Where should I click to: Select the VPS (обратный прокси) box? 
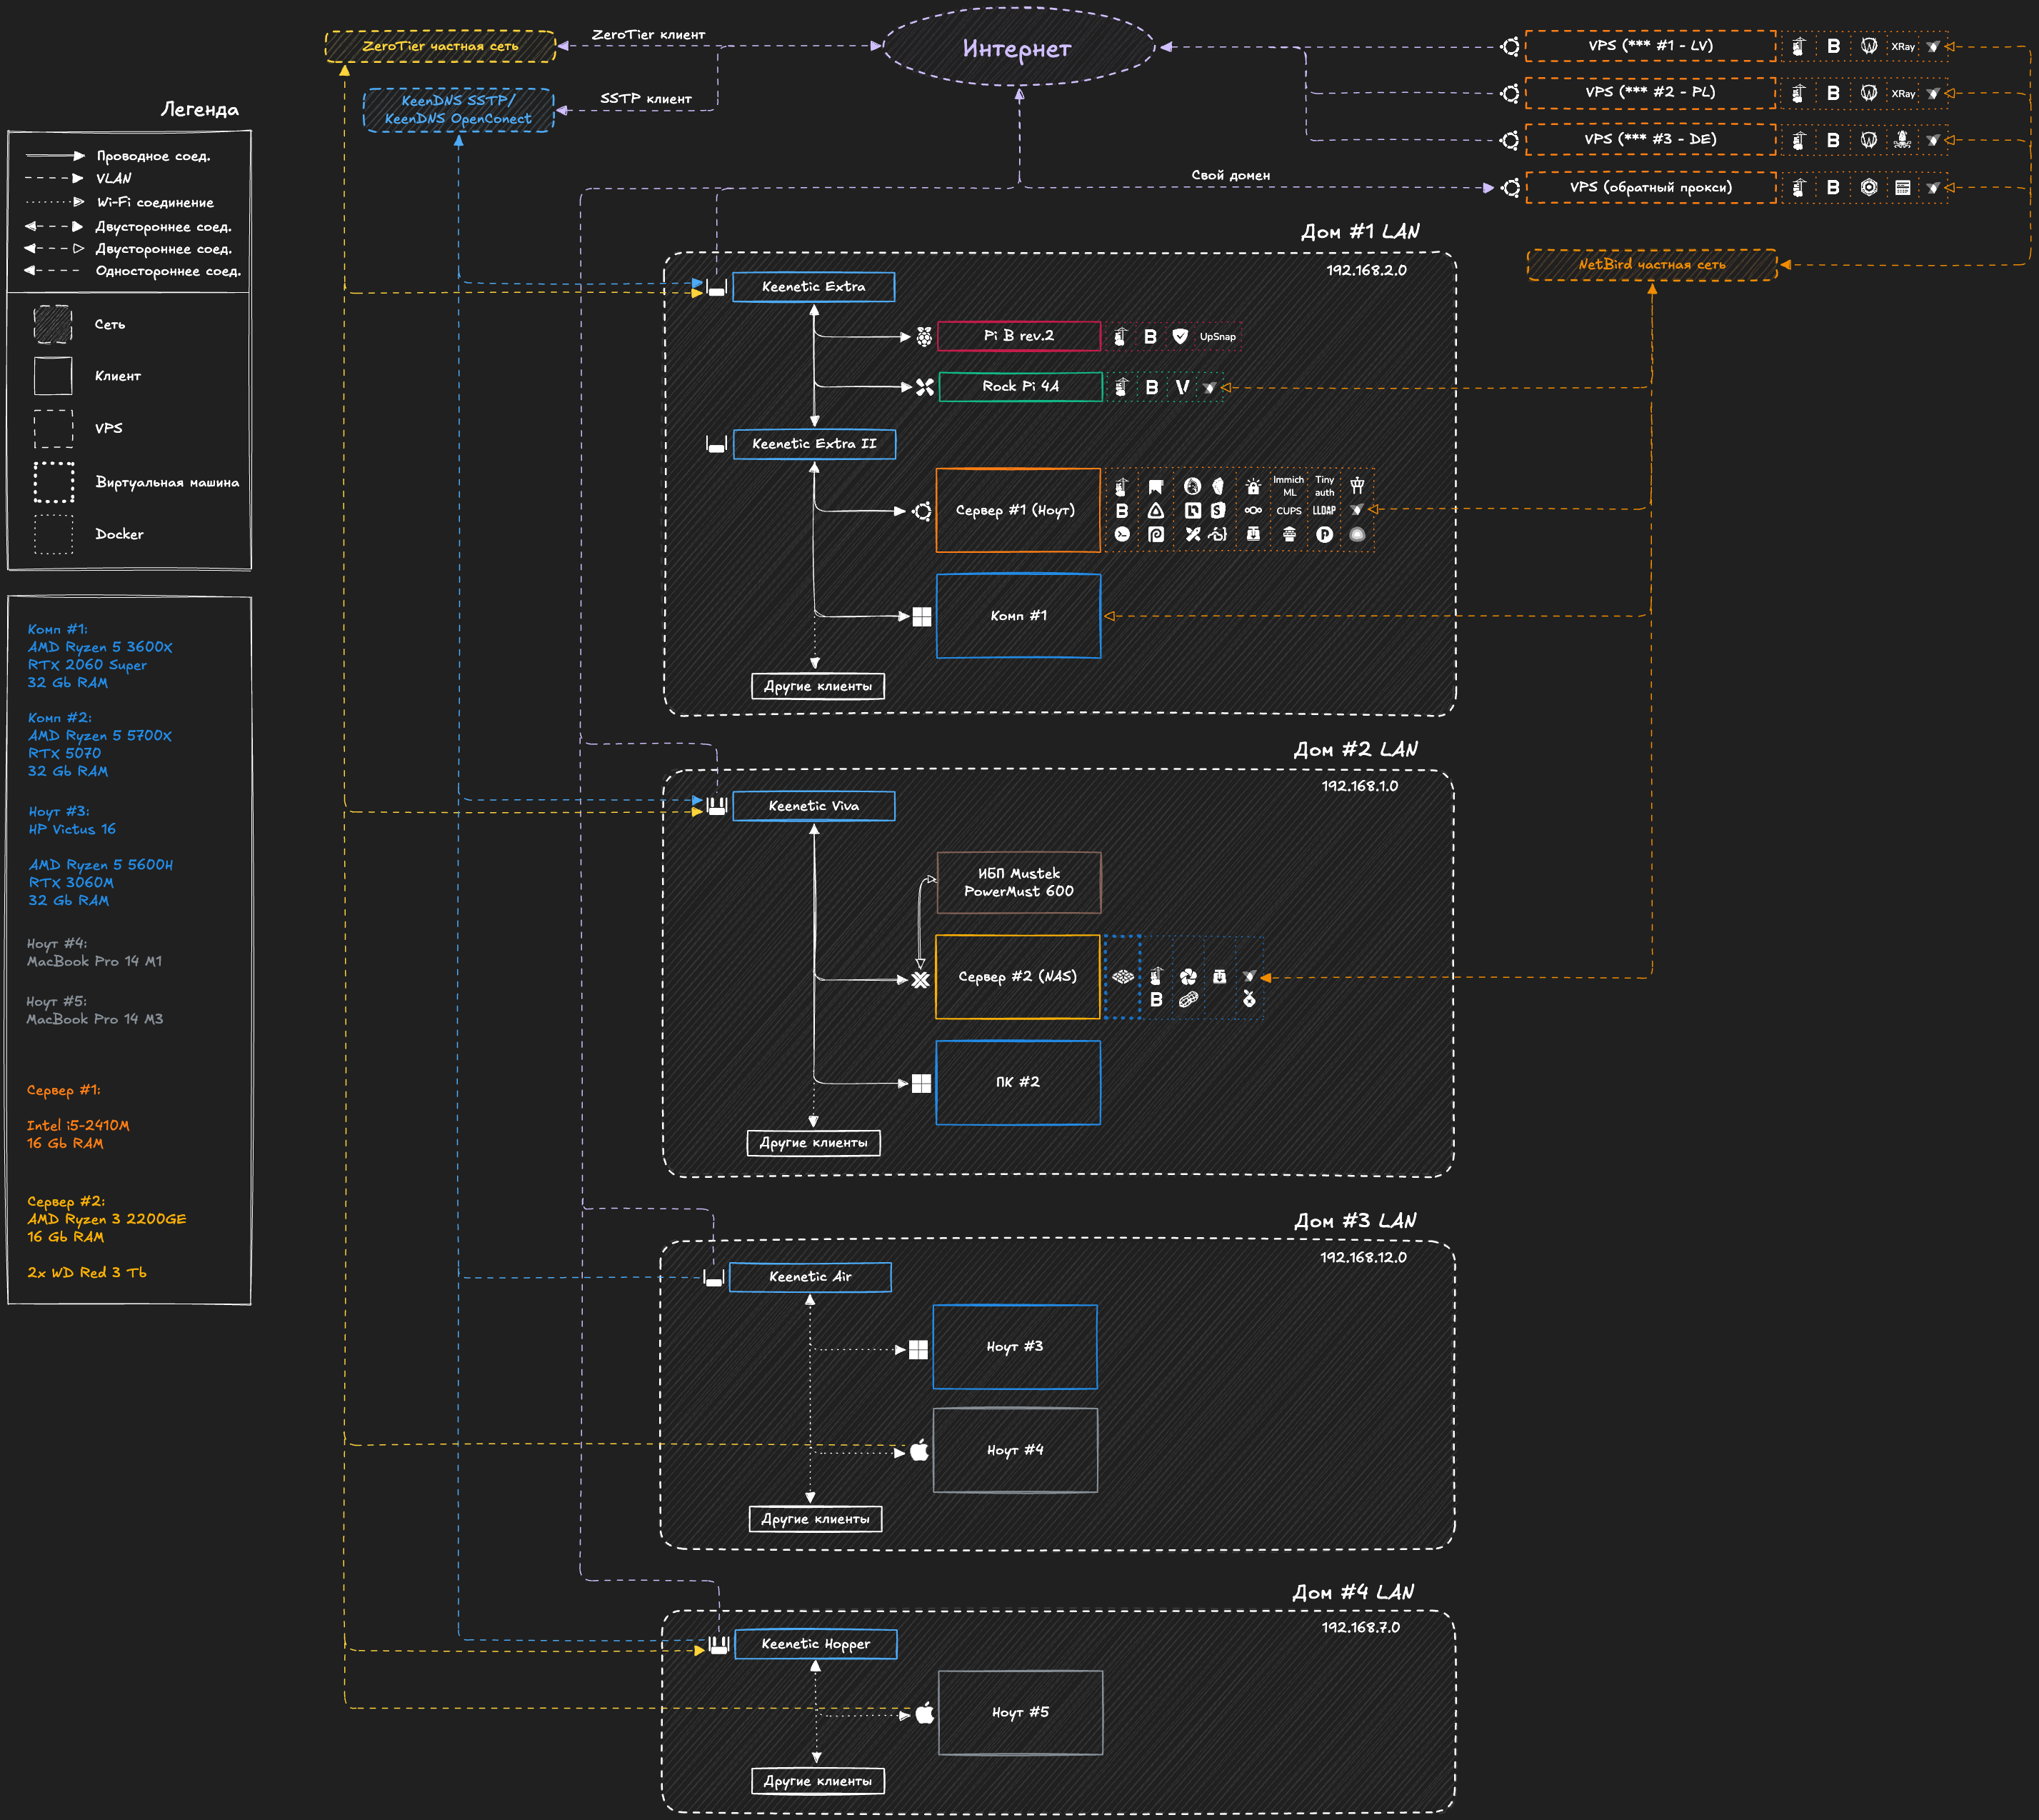tap(1650, 188)
